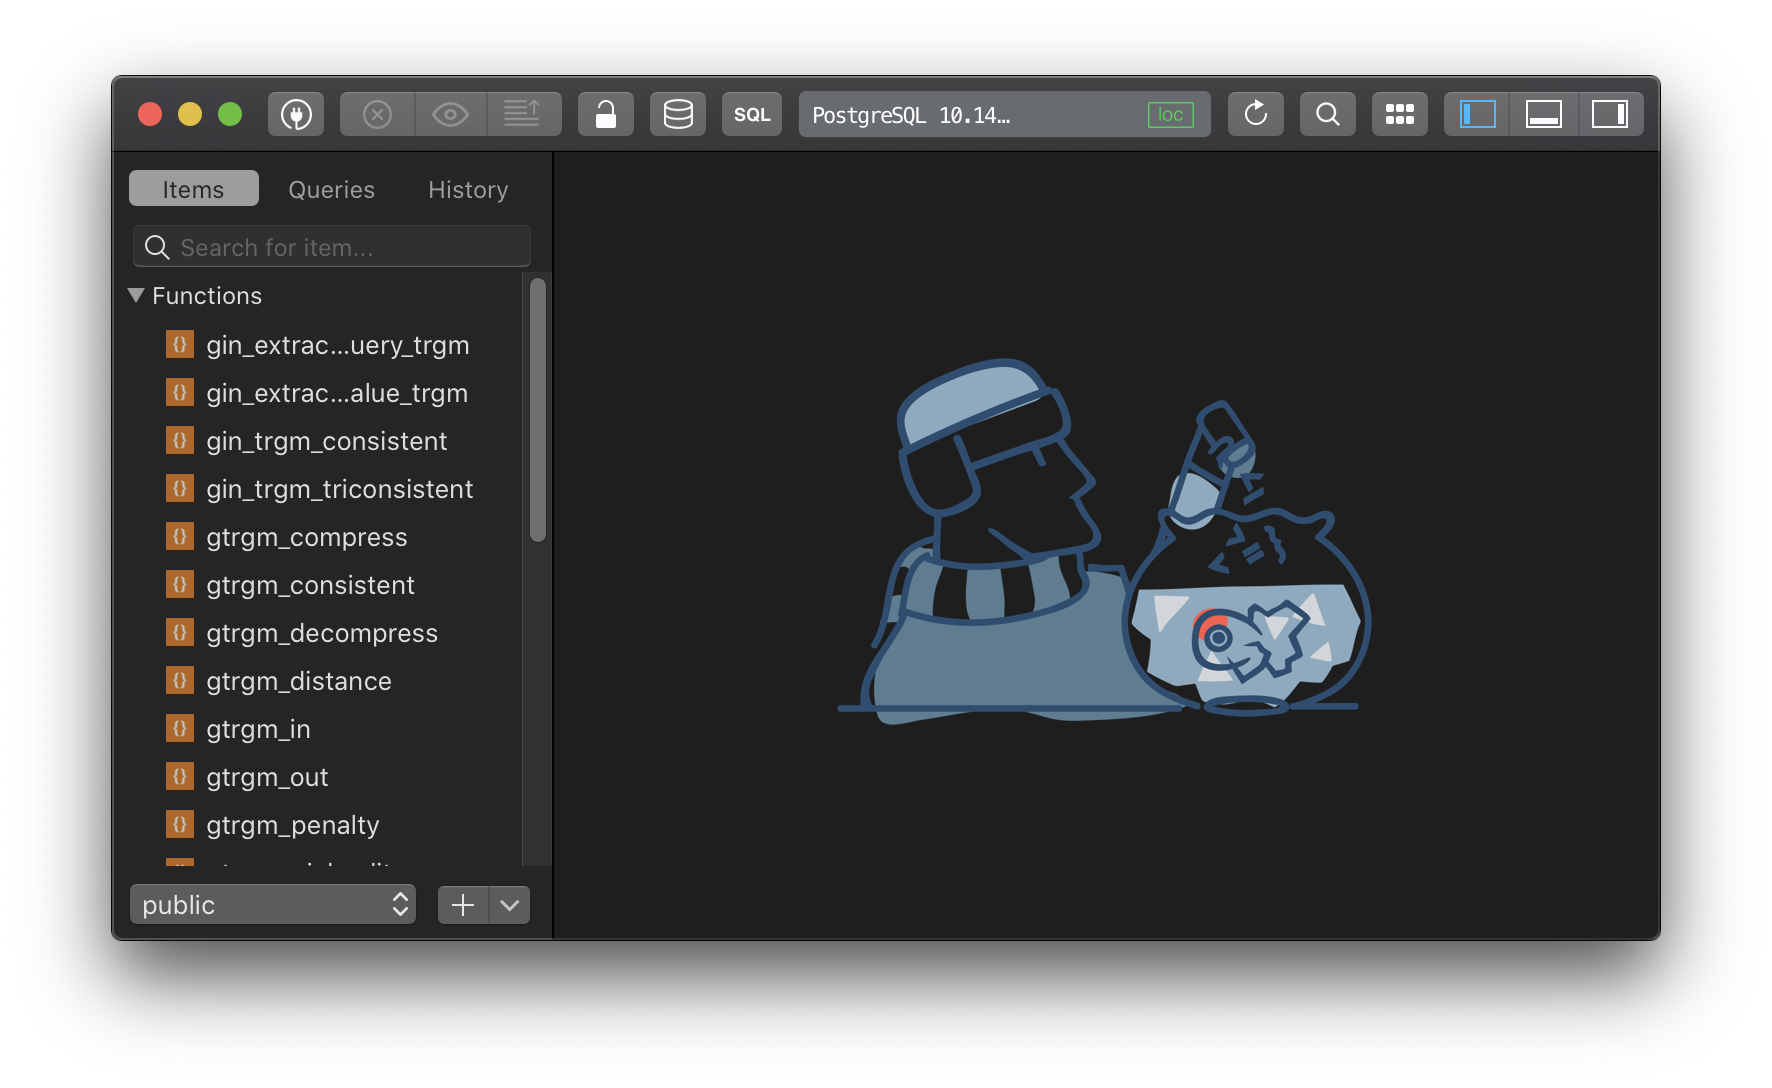Open the chevron menu beside plus

tap(510, 905)
